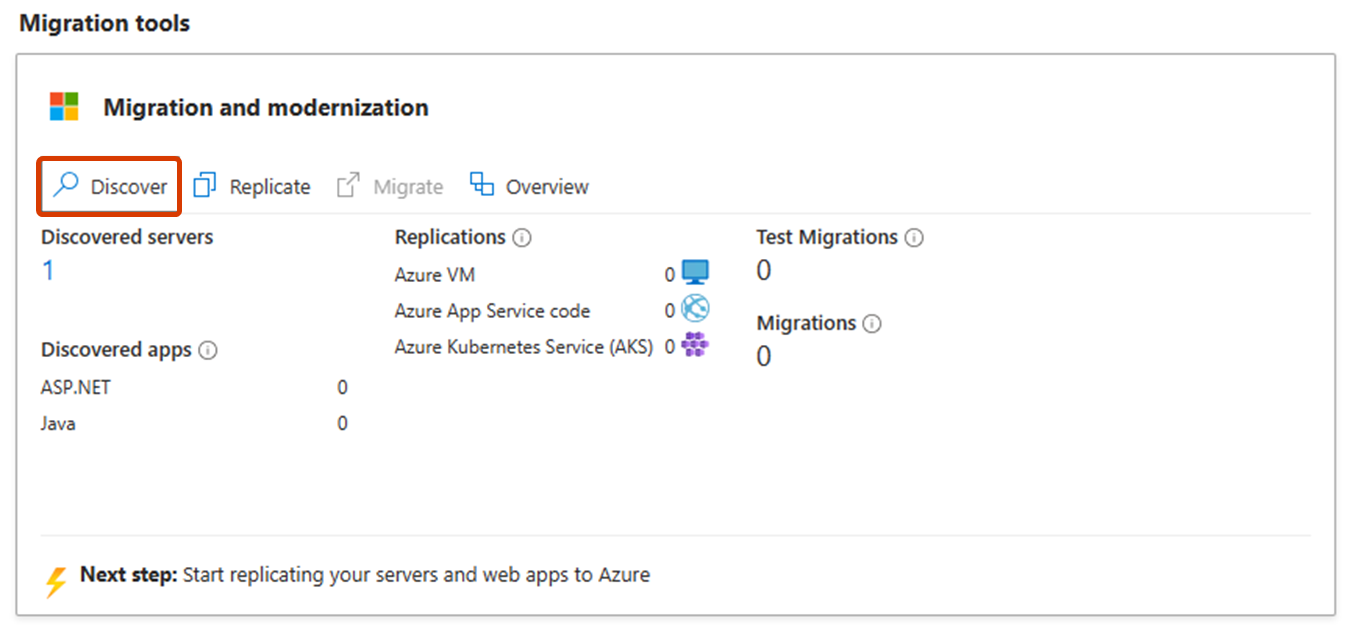
Task: Click the Replicate copy icon
Action: click(203, 185)
